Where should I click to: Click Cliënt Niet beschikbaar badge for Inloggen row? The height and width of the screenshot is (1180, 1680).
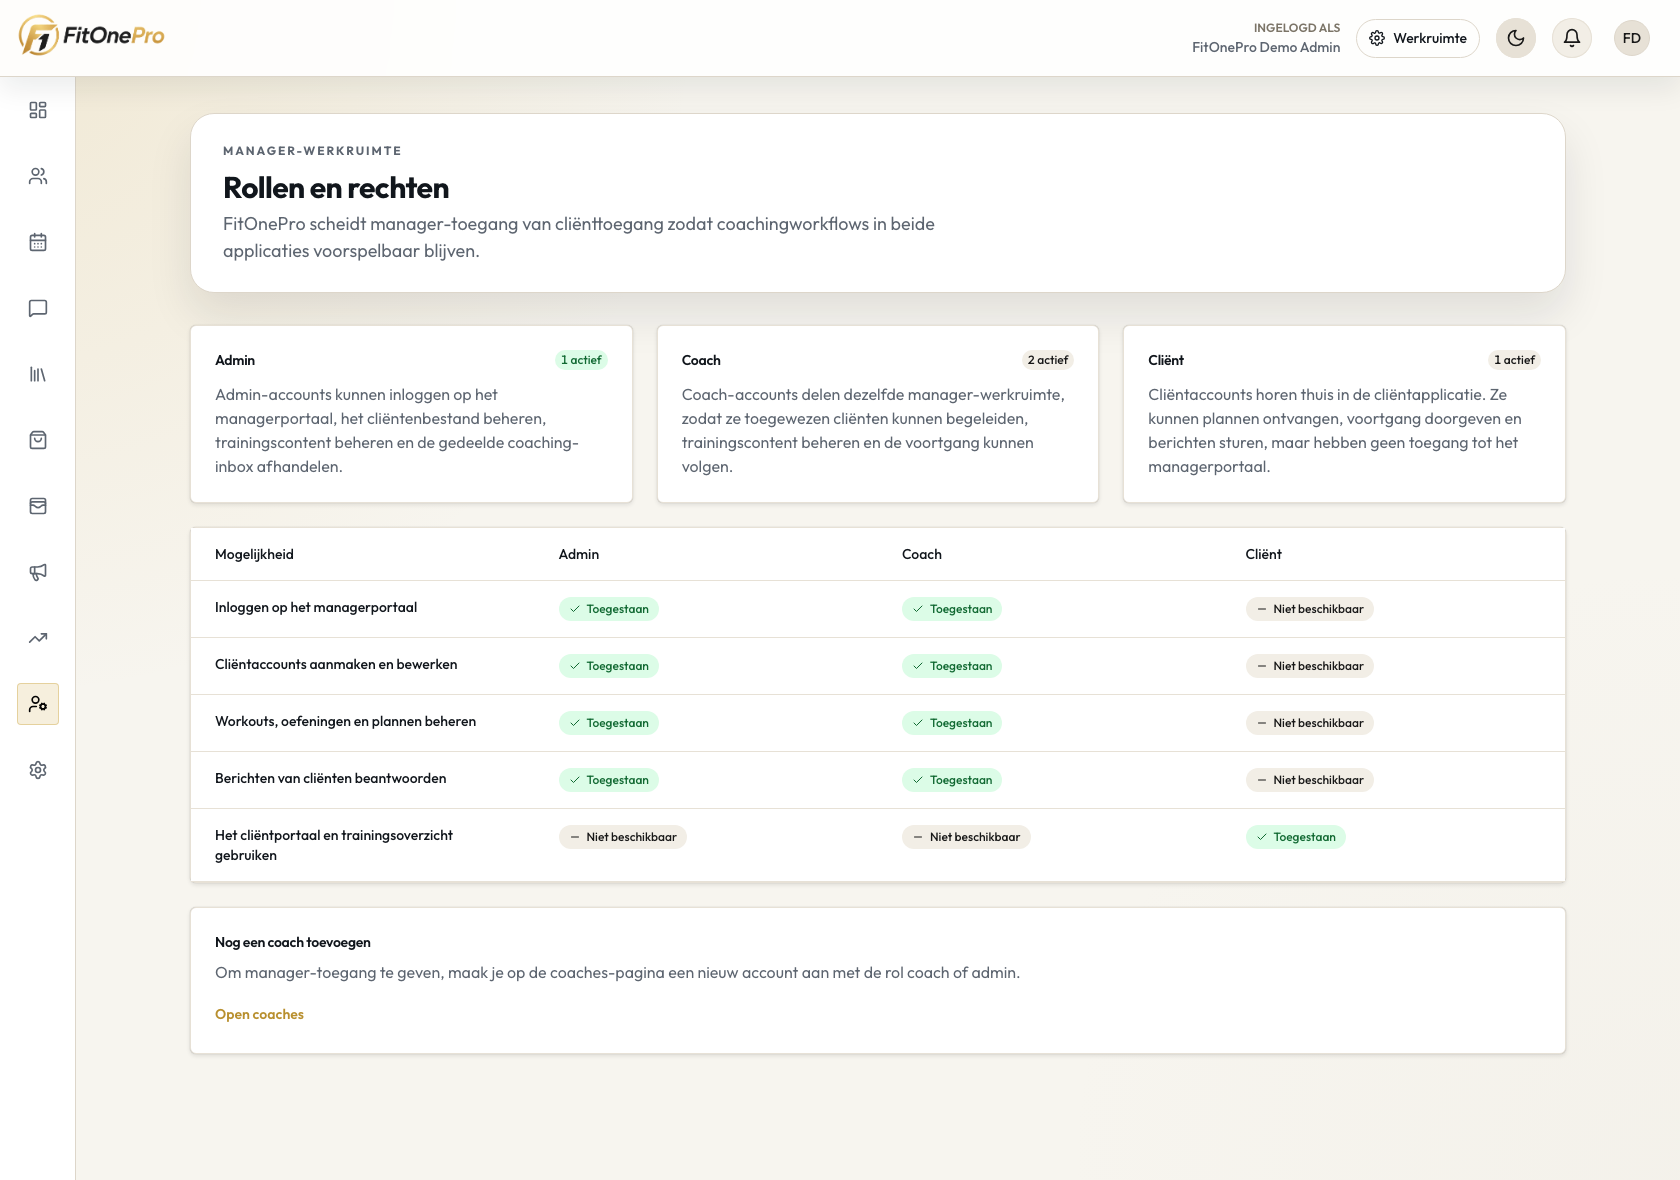point(1310,609)
